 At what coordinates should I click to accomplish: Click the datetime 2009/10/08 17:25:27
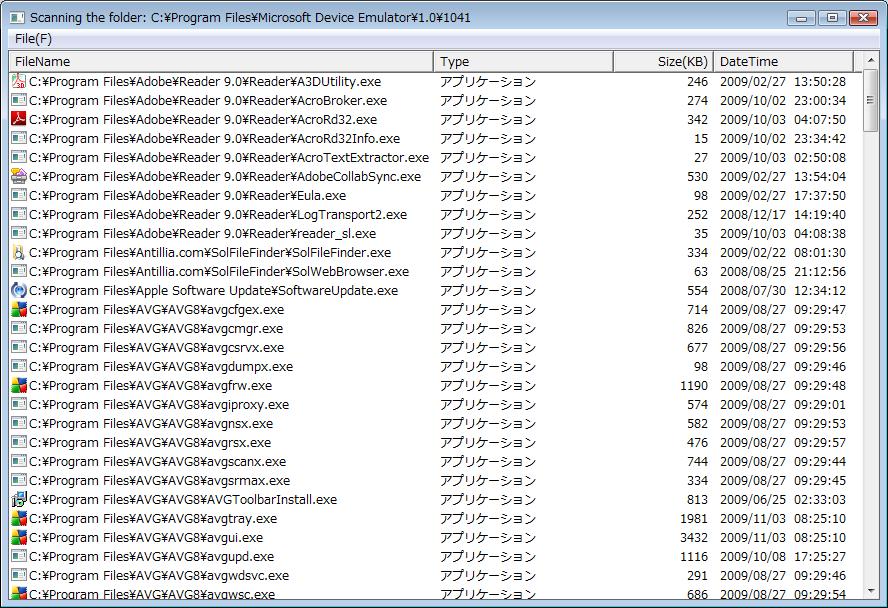(783, 556)
